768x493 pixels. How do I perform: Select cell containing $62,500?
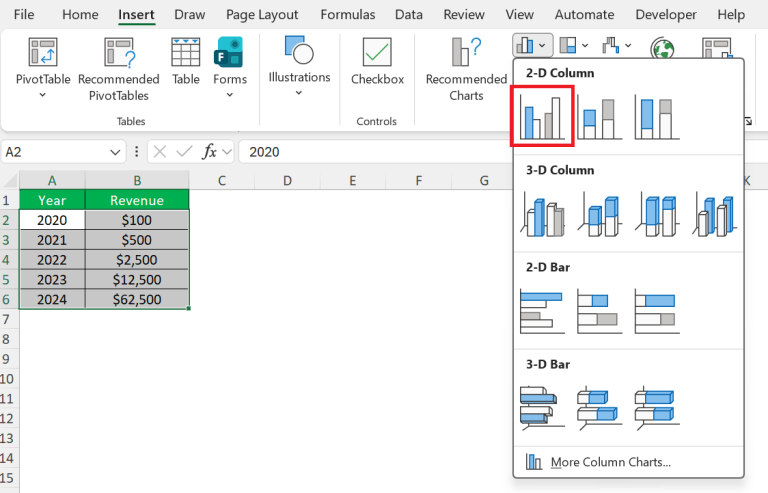click(x=137, y=299)
